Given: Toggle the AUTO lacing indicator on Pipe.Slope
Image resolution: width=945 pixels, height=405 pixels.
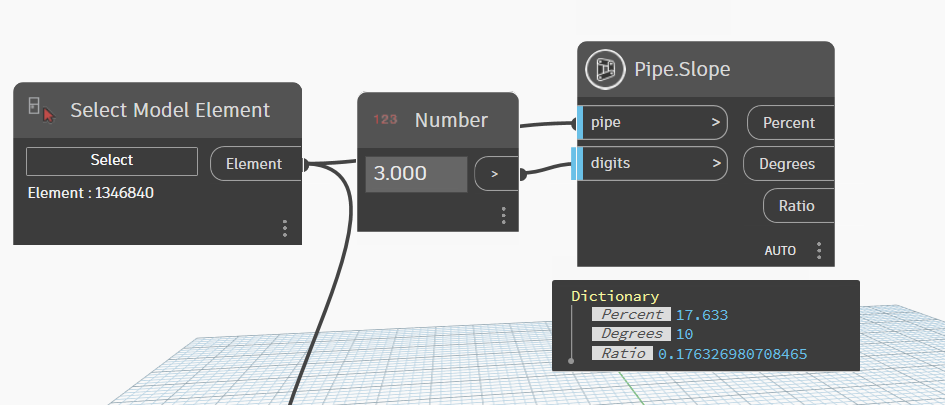Looking at the screenshot, I should [x=780, y=251].
